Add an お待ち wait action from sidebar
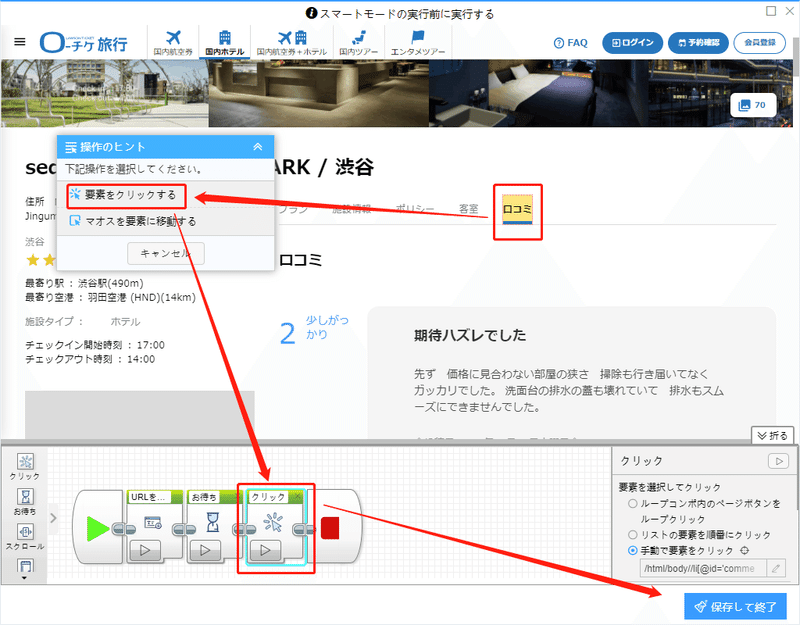The width and height of the screenshot is (800, 625). tap(25, 502)
